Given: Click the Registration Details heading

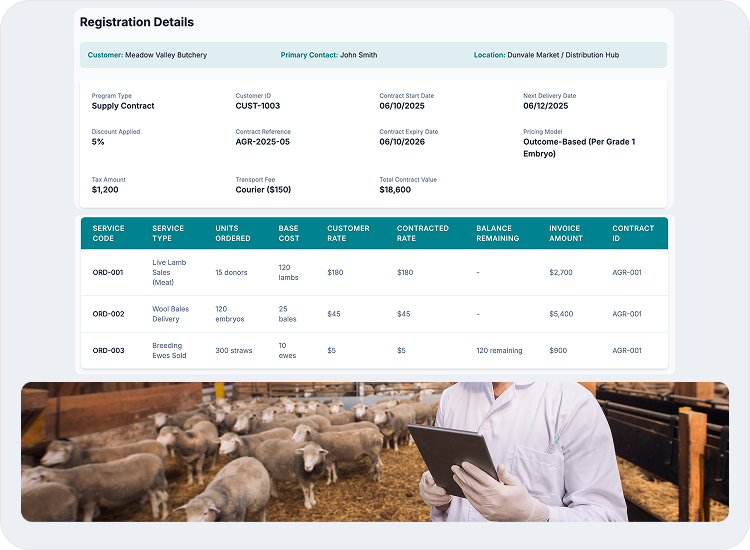Looking at the screenshot, I should pyautogui.click(x=137, y=22).
